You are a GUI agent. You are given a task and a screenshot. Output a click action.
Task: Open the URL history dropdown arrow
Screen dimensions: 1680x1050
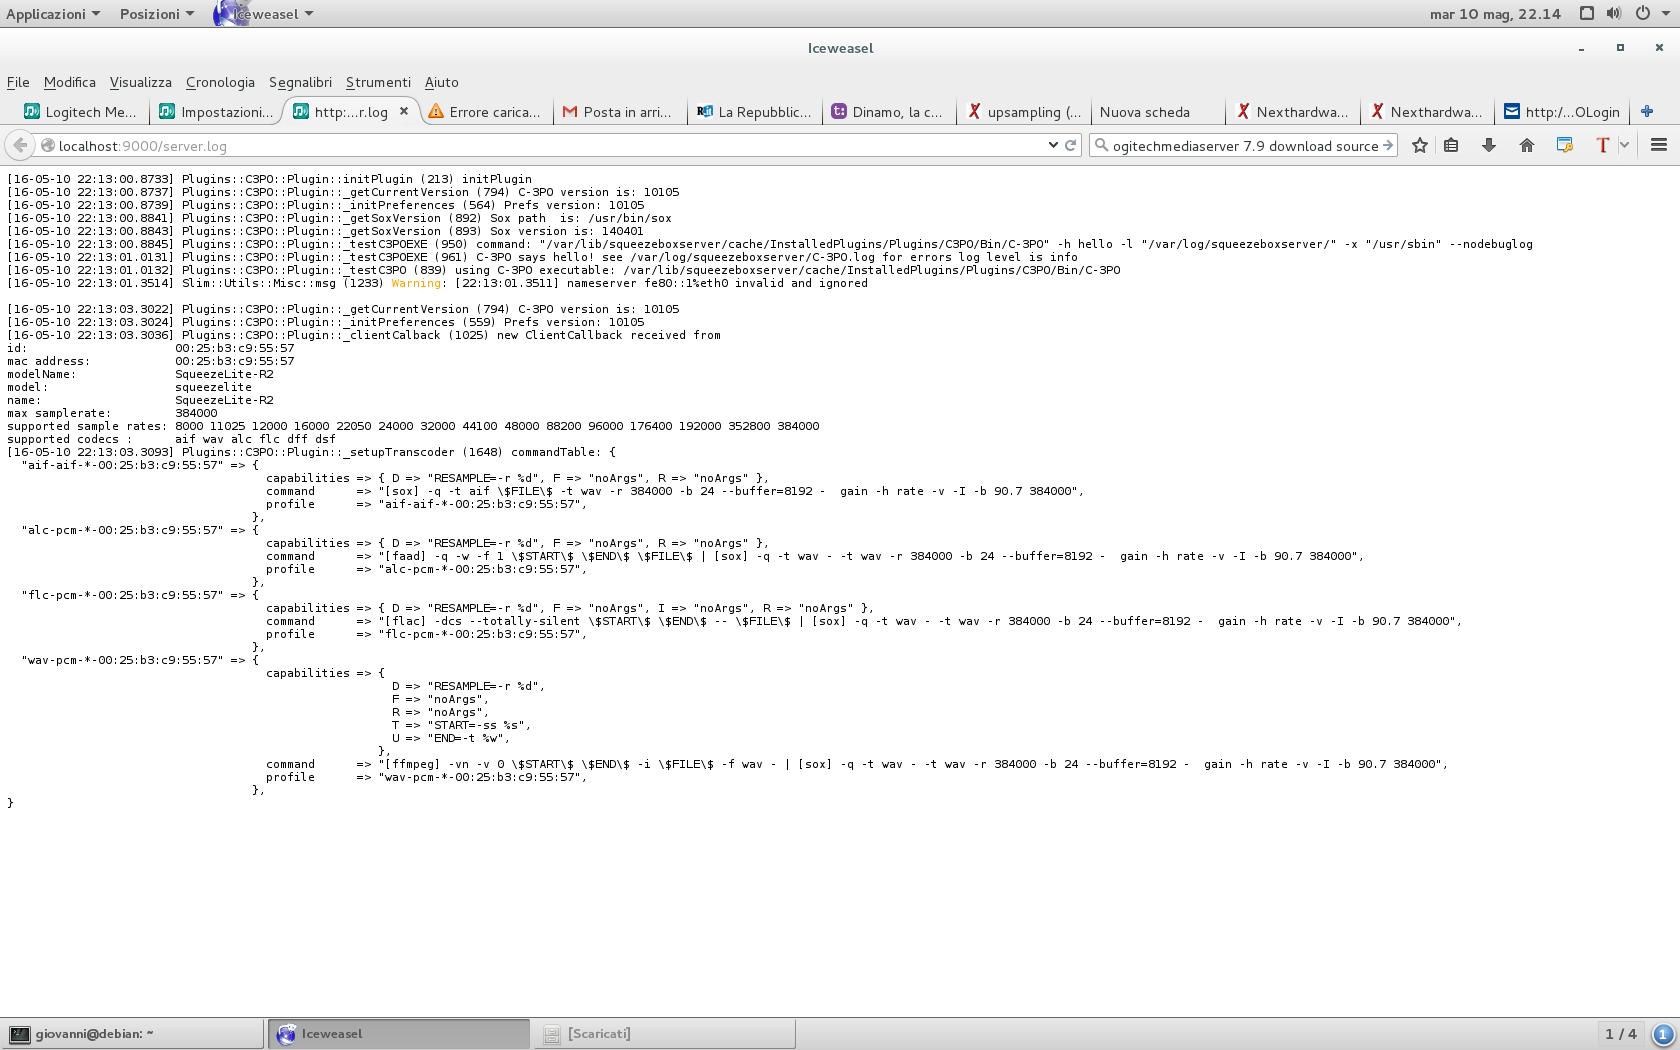pos(1052,145)
